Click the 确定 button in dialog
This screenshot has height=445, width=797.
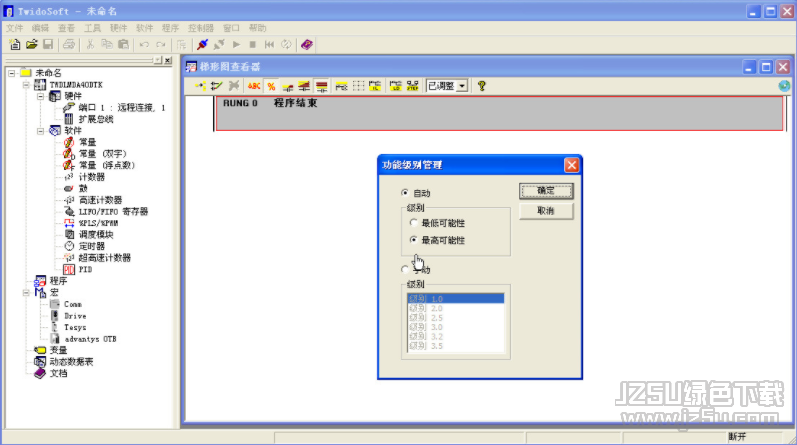coord(546,191)
